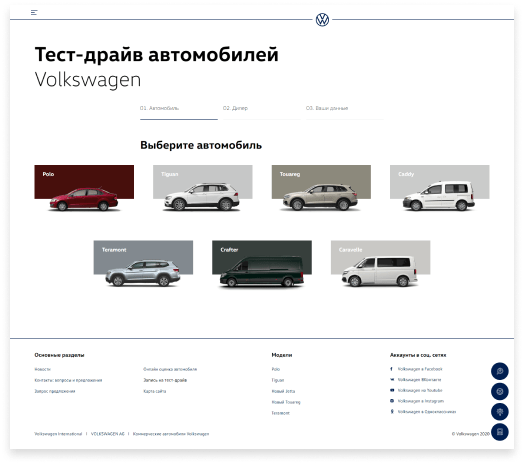The image size is (524, 464).
Task: Click the dealer location pin floating button
Action: click(x=500, y=412)
